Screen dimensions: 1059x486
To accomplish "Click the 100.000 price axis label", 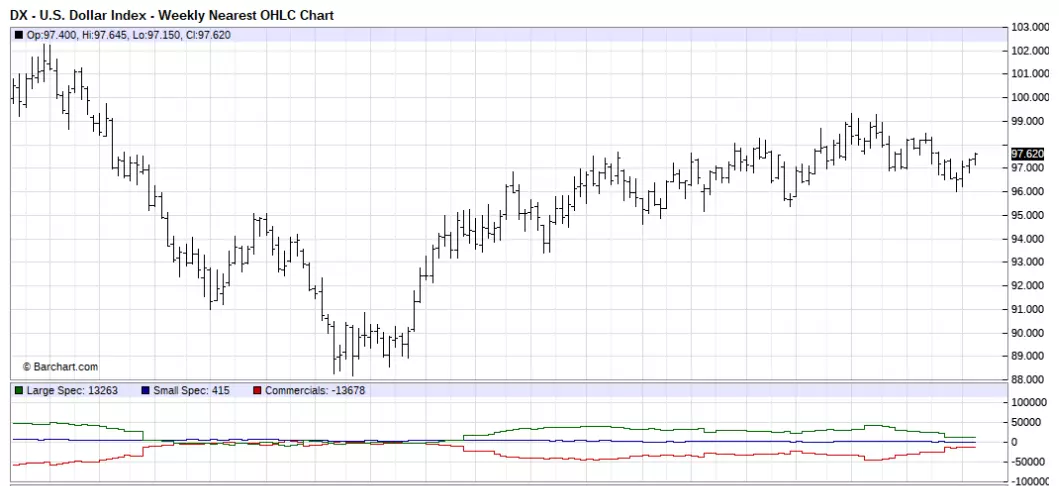I will click(1030, 97).
